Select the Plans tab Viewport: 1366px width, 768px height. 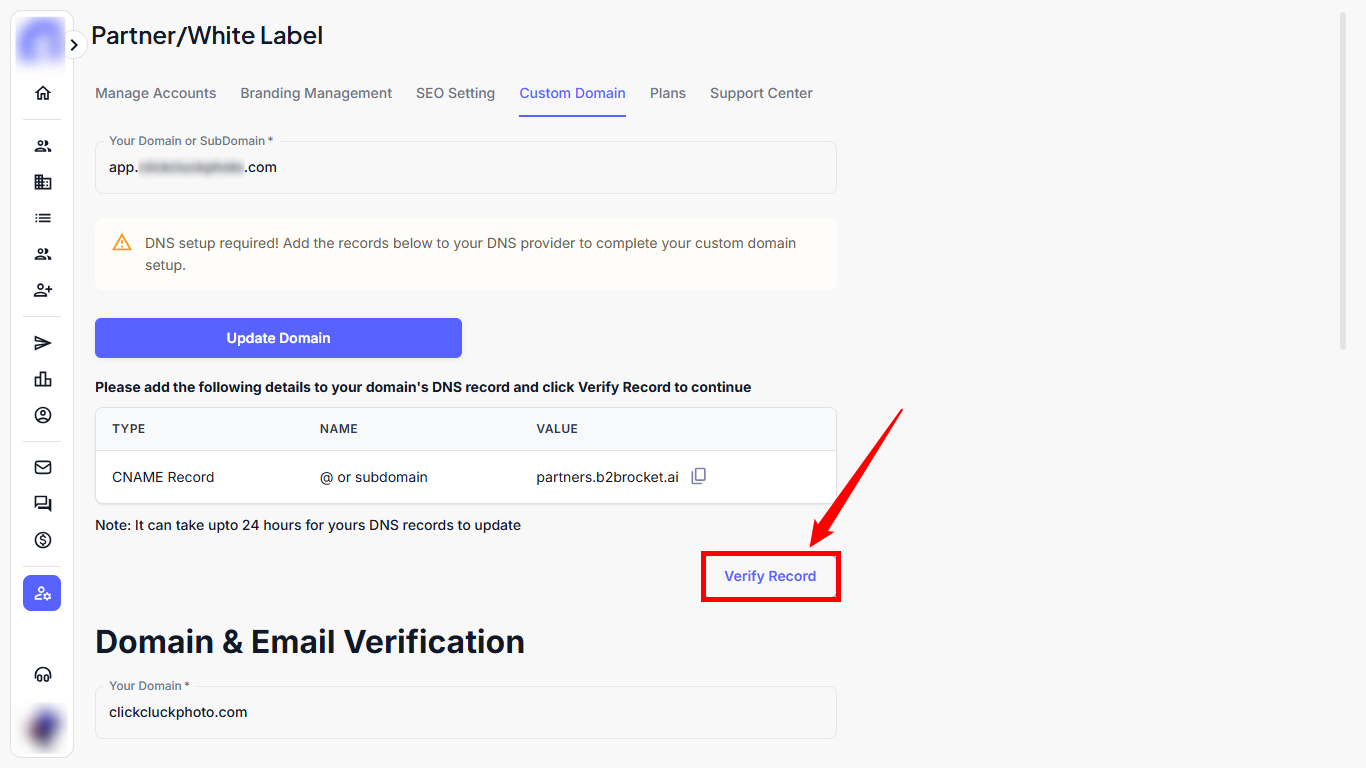click(667, 93)
